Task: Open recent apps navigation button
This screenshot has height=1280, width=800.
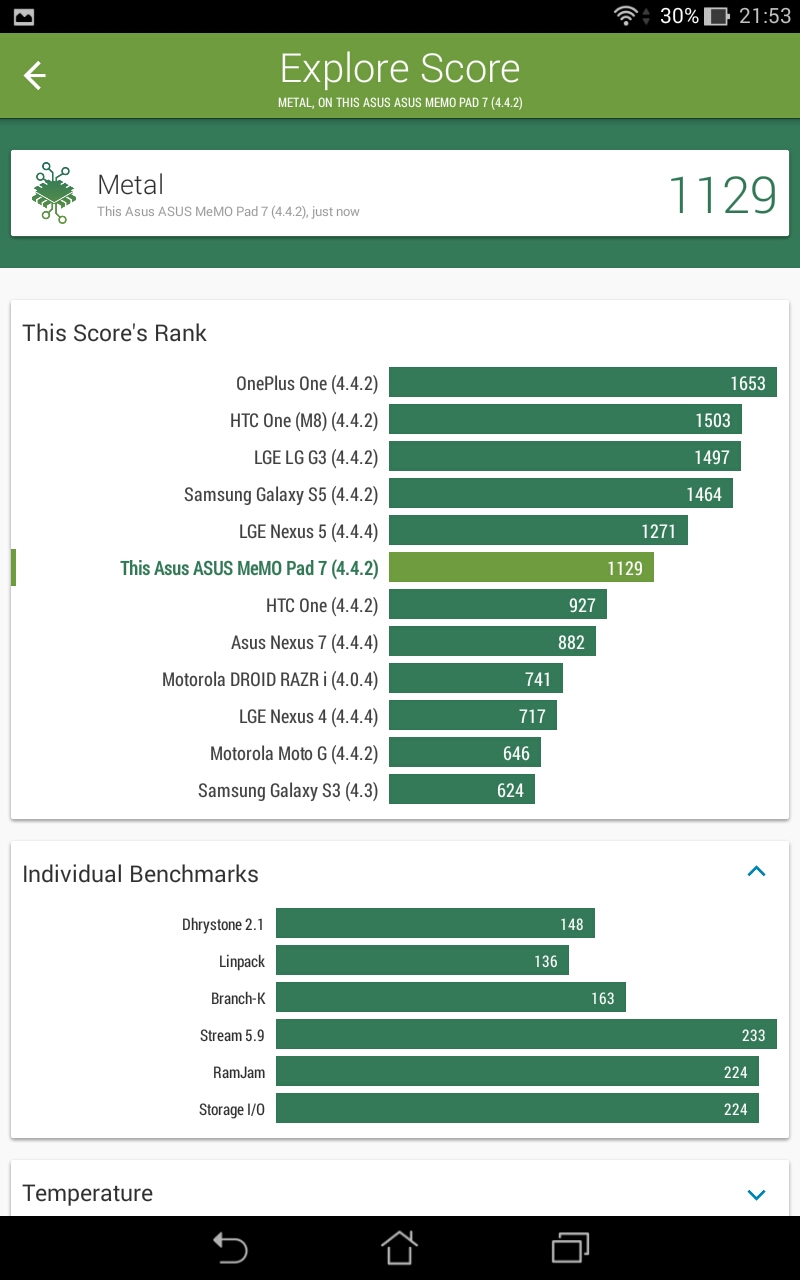Action: 570,1248
